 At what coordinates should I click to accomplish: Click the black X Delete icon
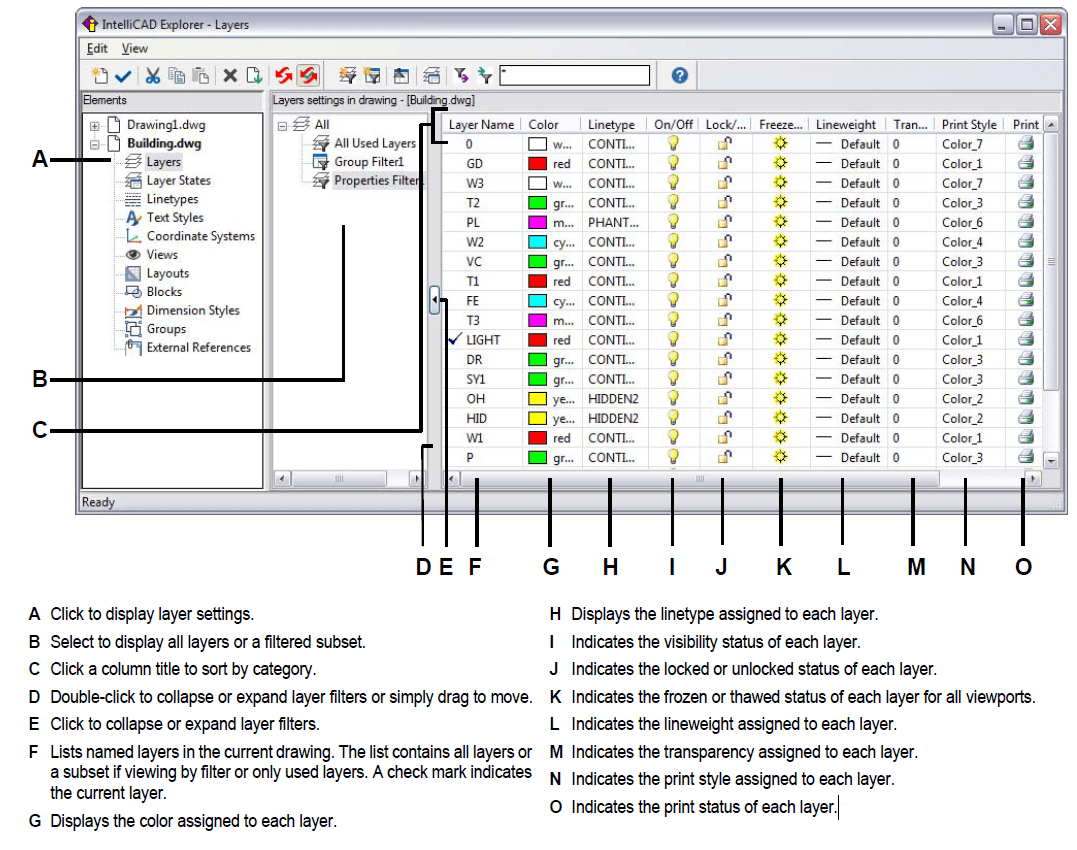(230, 76)
